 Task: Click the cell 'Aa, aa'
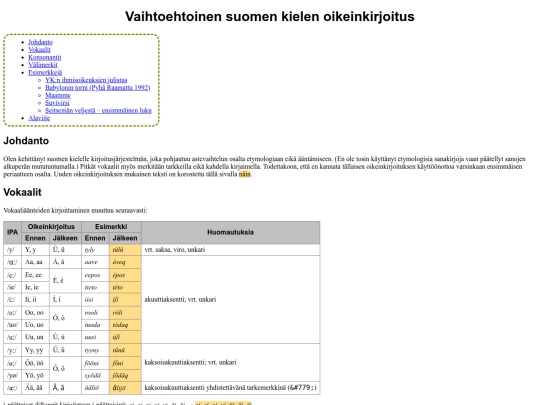(x=35, y=262)
